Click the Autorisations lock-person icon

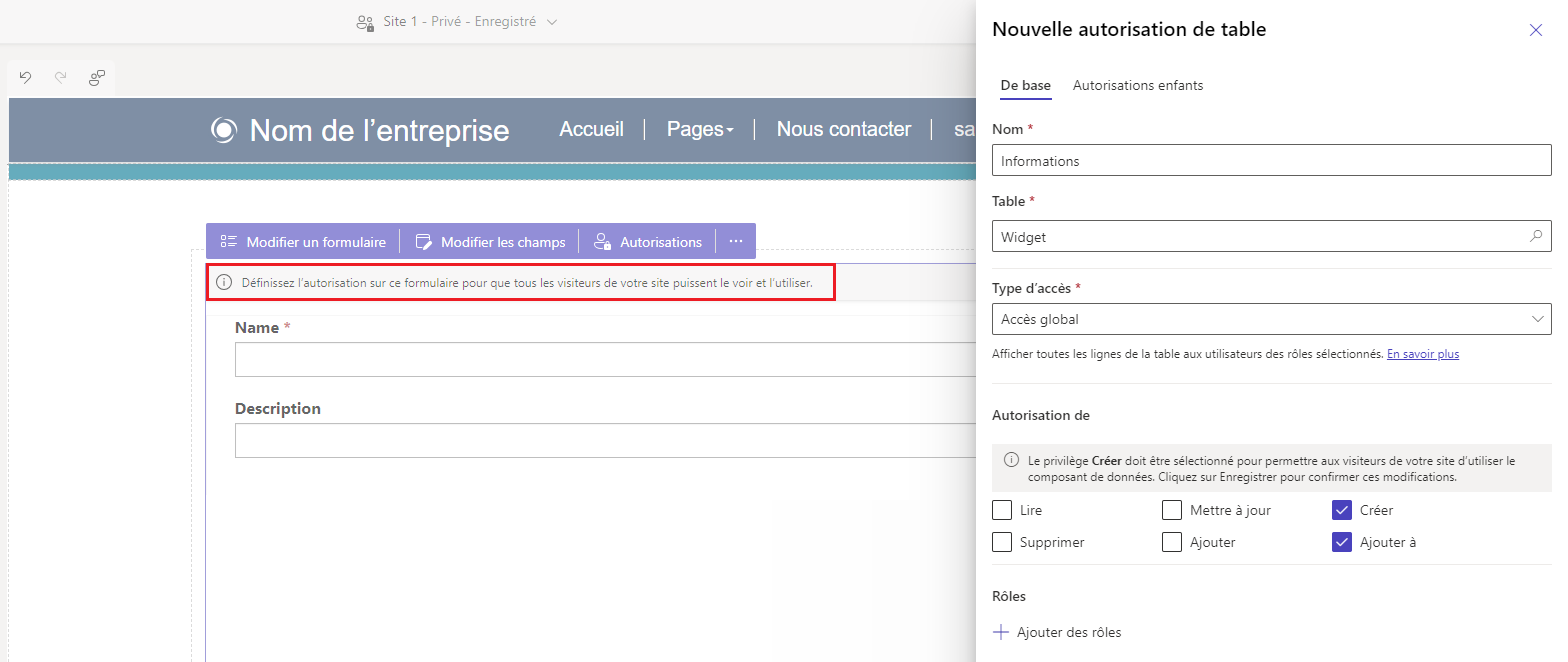(602, 242)
